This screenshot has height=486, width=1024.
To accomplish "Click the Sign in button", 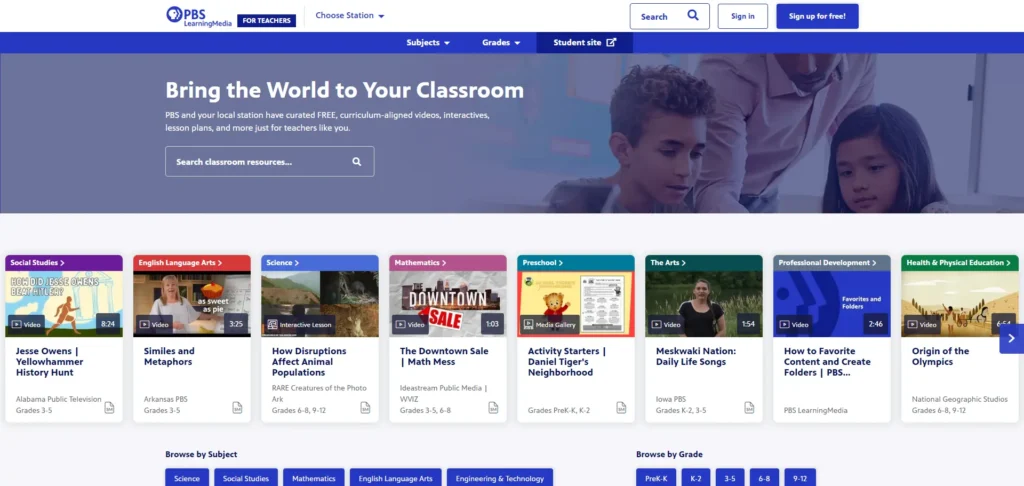I will 743,16.
